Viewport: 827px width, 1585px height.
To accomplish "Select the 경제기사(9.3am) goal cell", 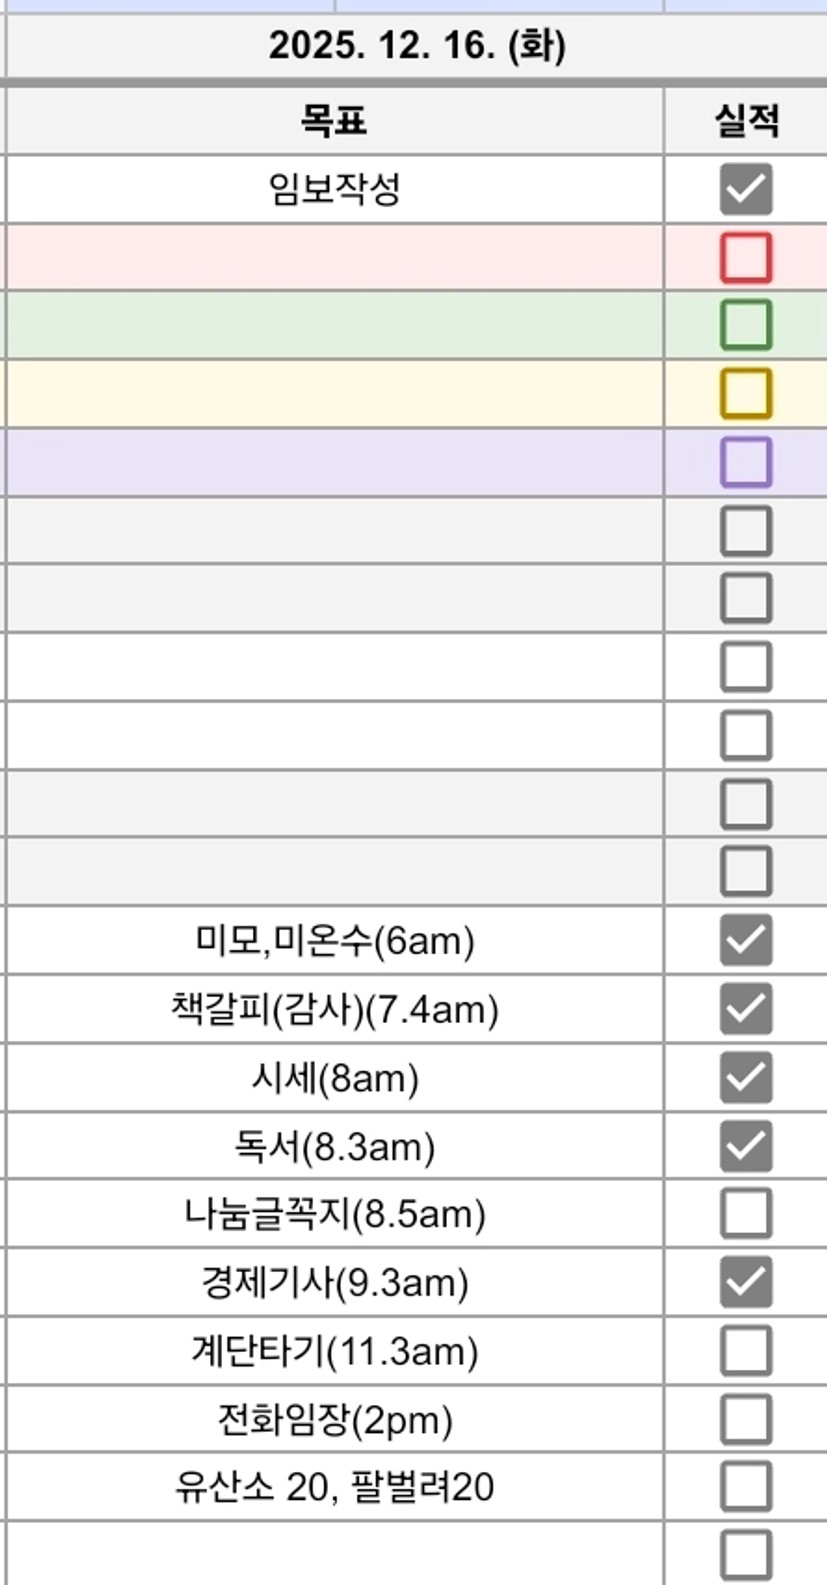I will point(334,1282).
